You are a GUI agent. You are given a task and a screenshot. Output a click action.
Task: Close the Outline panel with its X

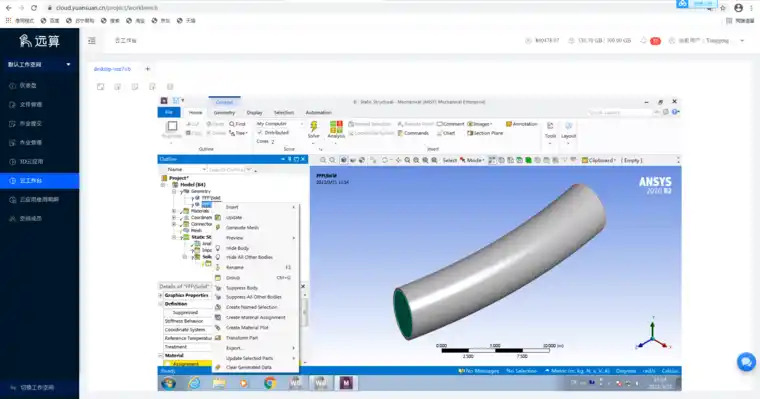pos(303,159)
